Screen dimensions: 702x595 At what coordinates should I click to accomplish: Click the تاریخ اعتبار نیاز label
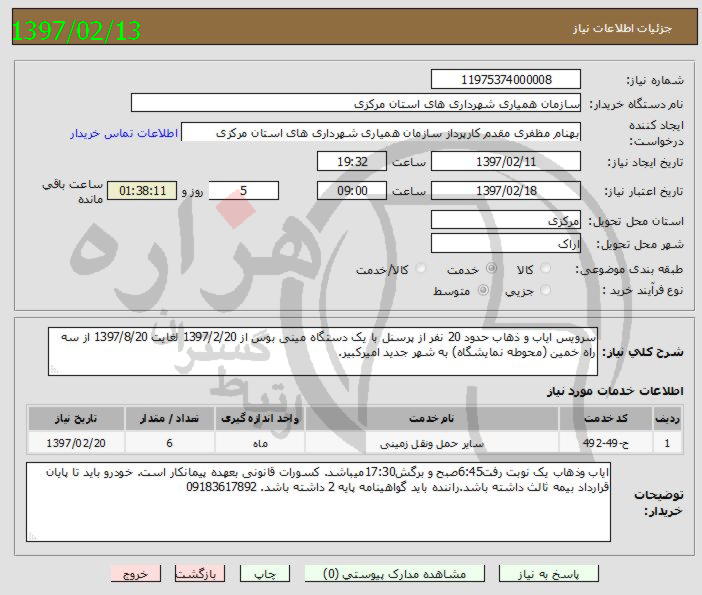pyautogui.click(x=644, y=191)
